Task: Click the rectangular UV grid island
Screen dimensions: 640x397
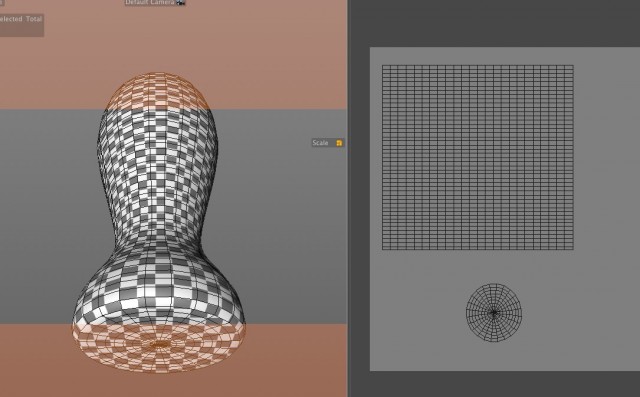Action: click(x=478, y=157)
